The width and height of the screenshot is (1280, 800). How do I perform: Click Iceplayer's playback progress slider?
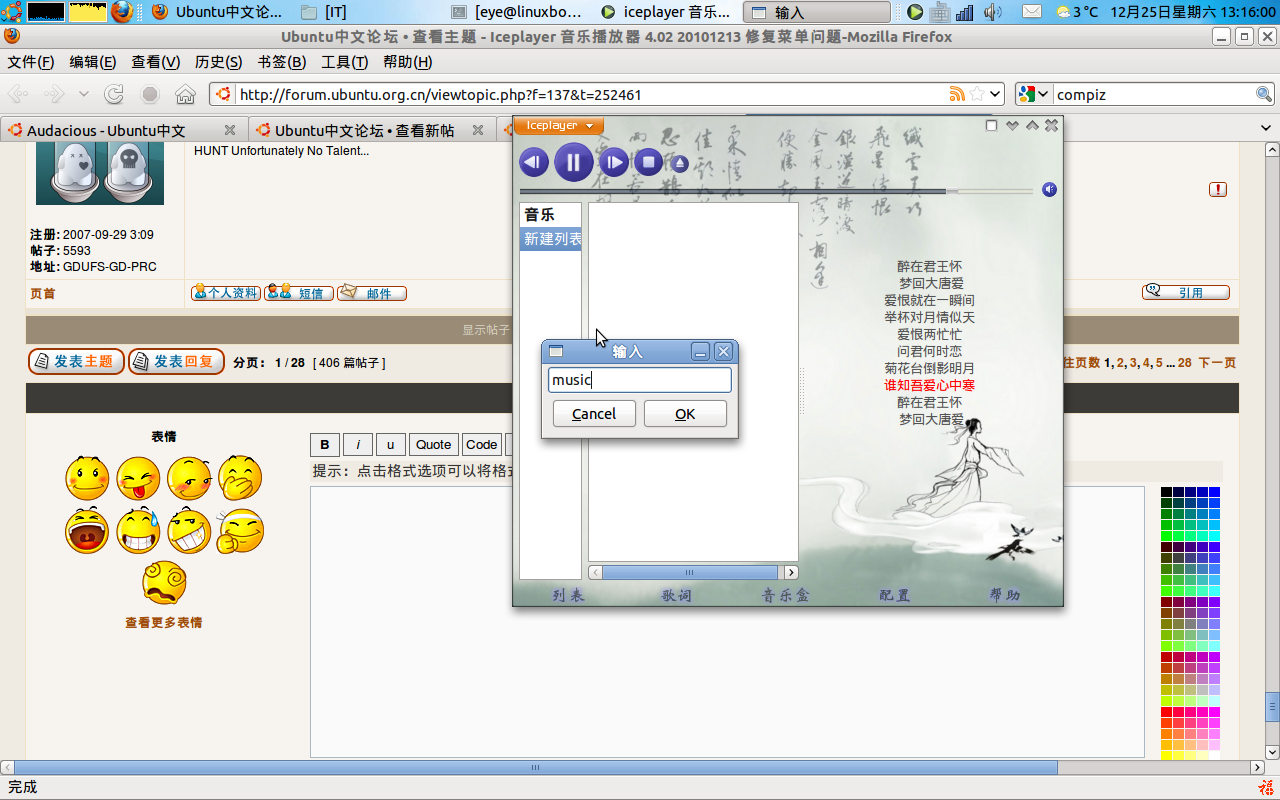coord(777,190)
